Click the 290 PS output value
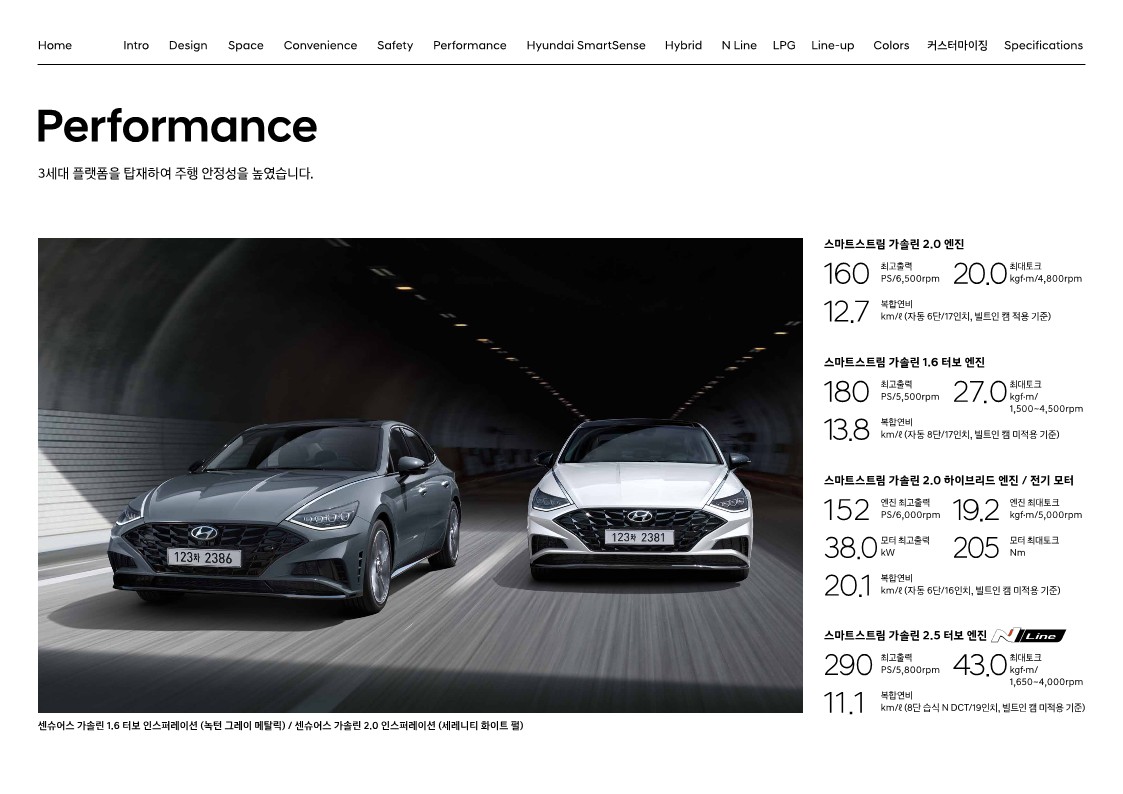 pyautogui.click(x=848, y=665)
